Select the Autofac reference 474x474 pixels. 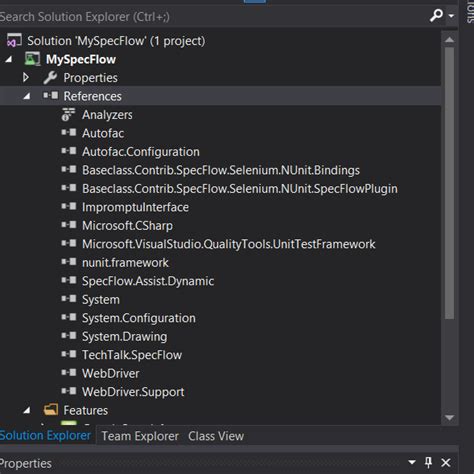point(103,133)
